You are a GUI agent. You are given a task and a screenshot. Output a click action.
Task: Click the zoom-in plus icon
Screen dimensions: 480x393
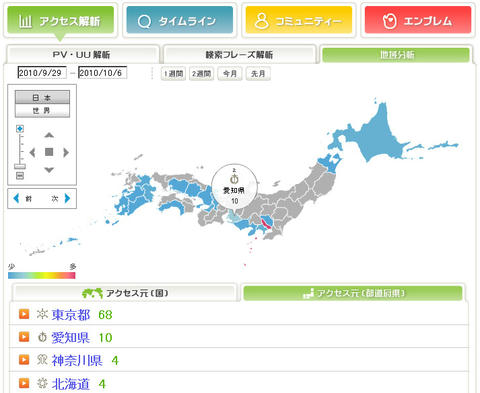pyautogui.click(x=20, y=128)
